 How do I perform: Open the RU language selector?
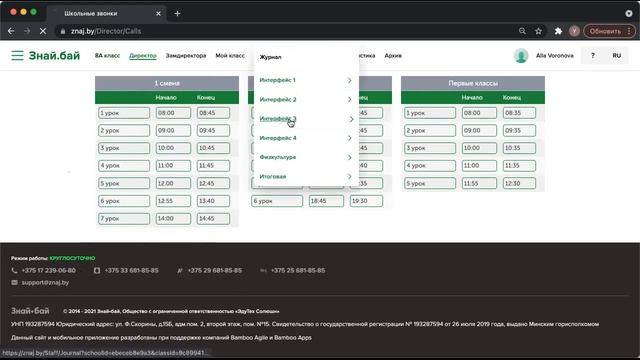coord(616,56)
